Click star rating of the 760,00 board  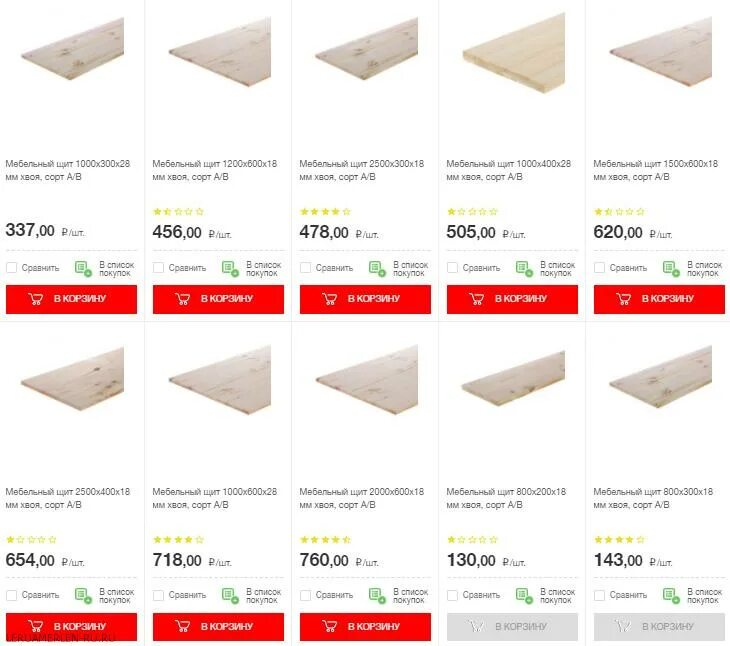[x=325, y=540]
